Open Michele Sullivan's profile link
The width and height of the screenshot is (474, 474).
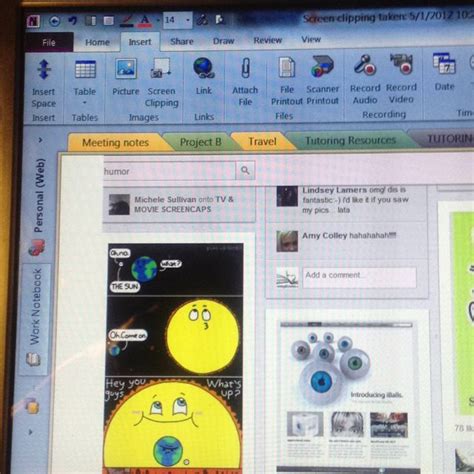tap(165, 200)
